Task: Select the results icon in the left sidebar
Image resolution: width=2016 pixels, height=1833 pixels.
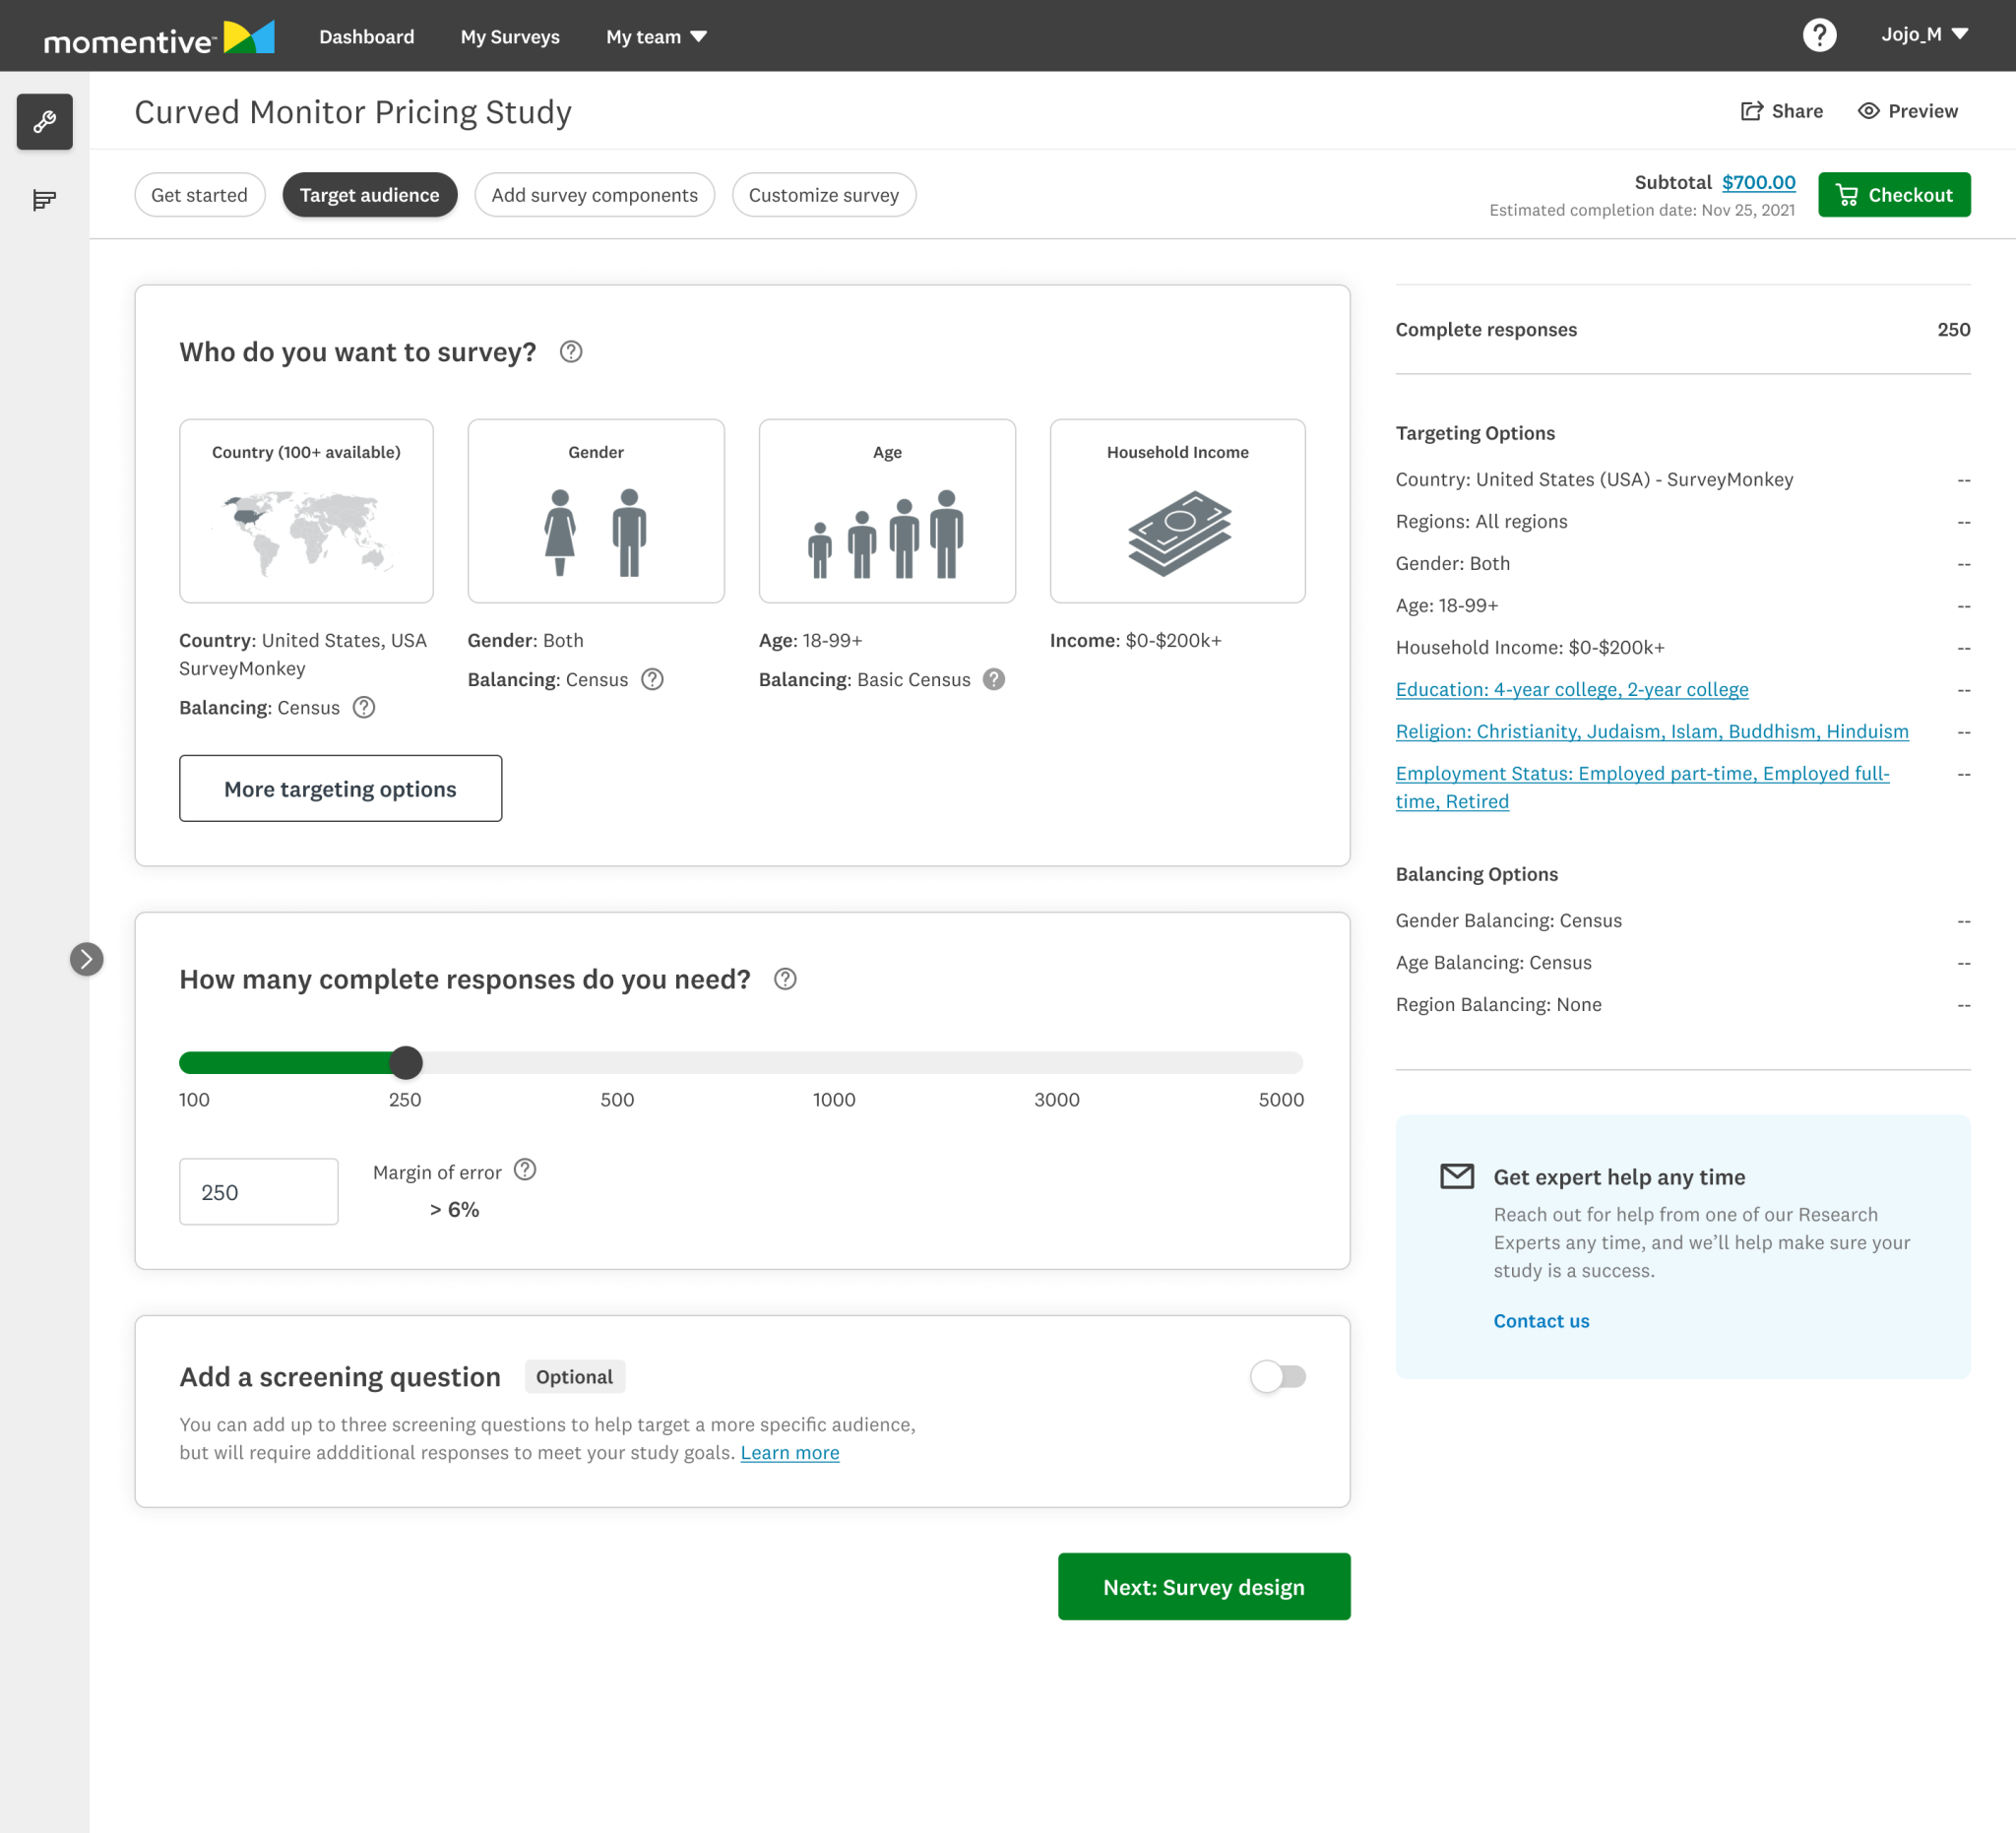Action: pyautogui.click(x=44, y=199)
